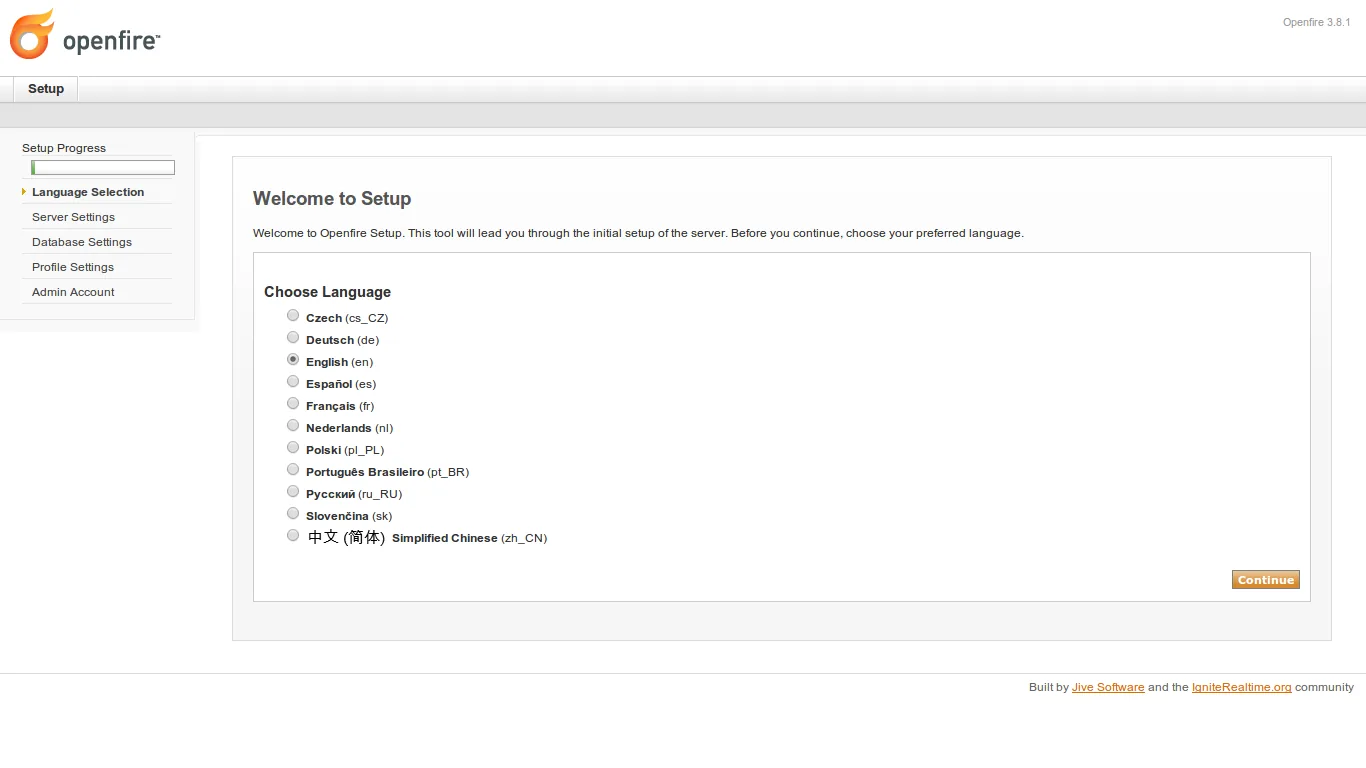The image size is (1366, 768).
Task: Select the Czech (cs_CZ) radio button
Action: [x=293, y=316]
